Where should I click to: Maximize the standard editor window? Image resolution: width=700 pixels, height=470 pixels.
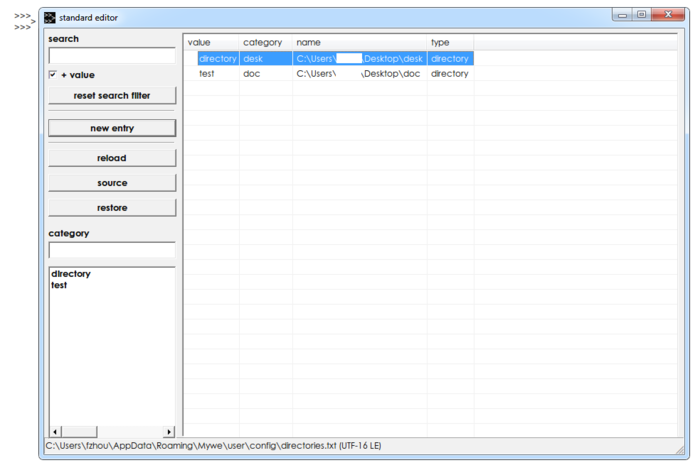click(641, 15)
